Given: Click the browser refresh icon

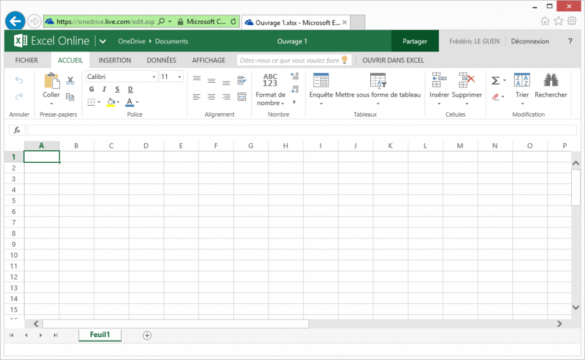Looking at the screenshot, I should coord(233,22).
